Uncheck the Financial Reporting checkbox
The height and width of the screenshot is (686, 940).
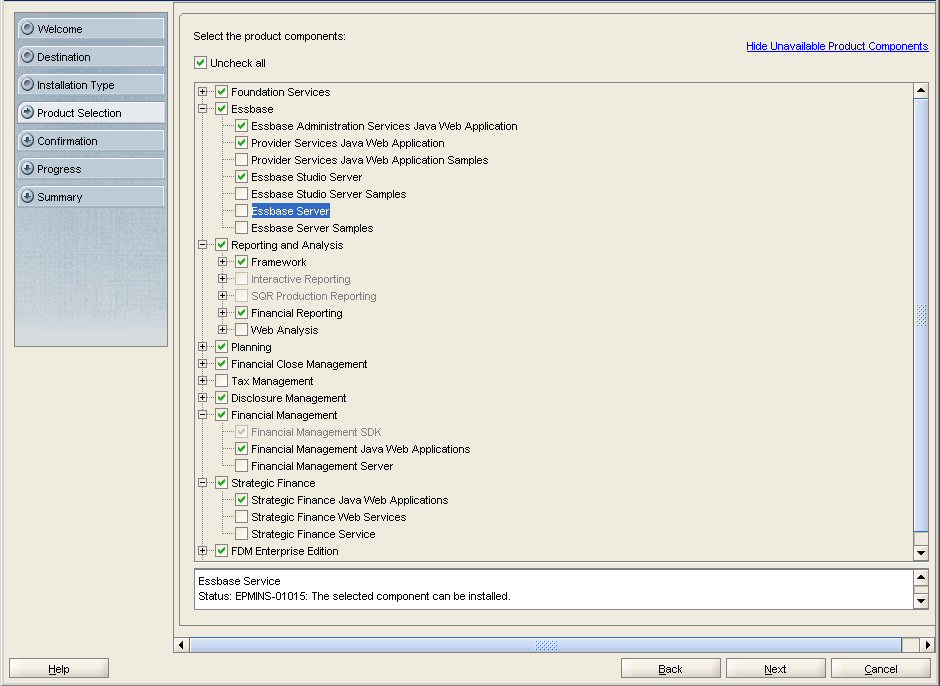pyautogui.click(x=241, y=312)
